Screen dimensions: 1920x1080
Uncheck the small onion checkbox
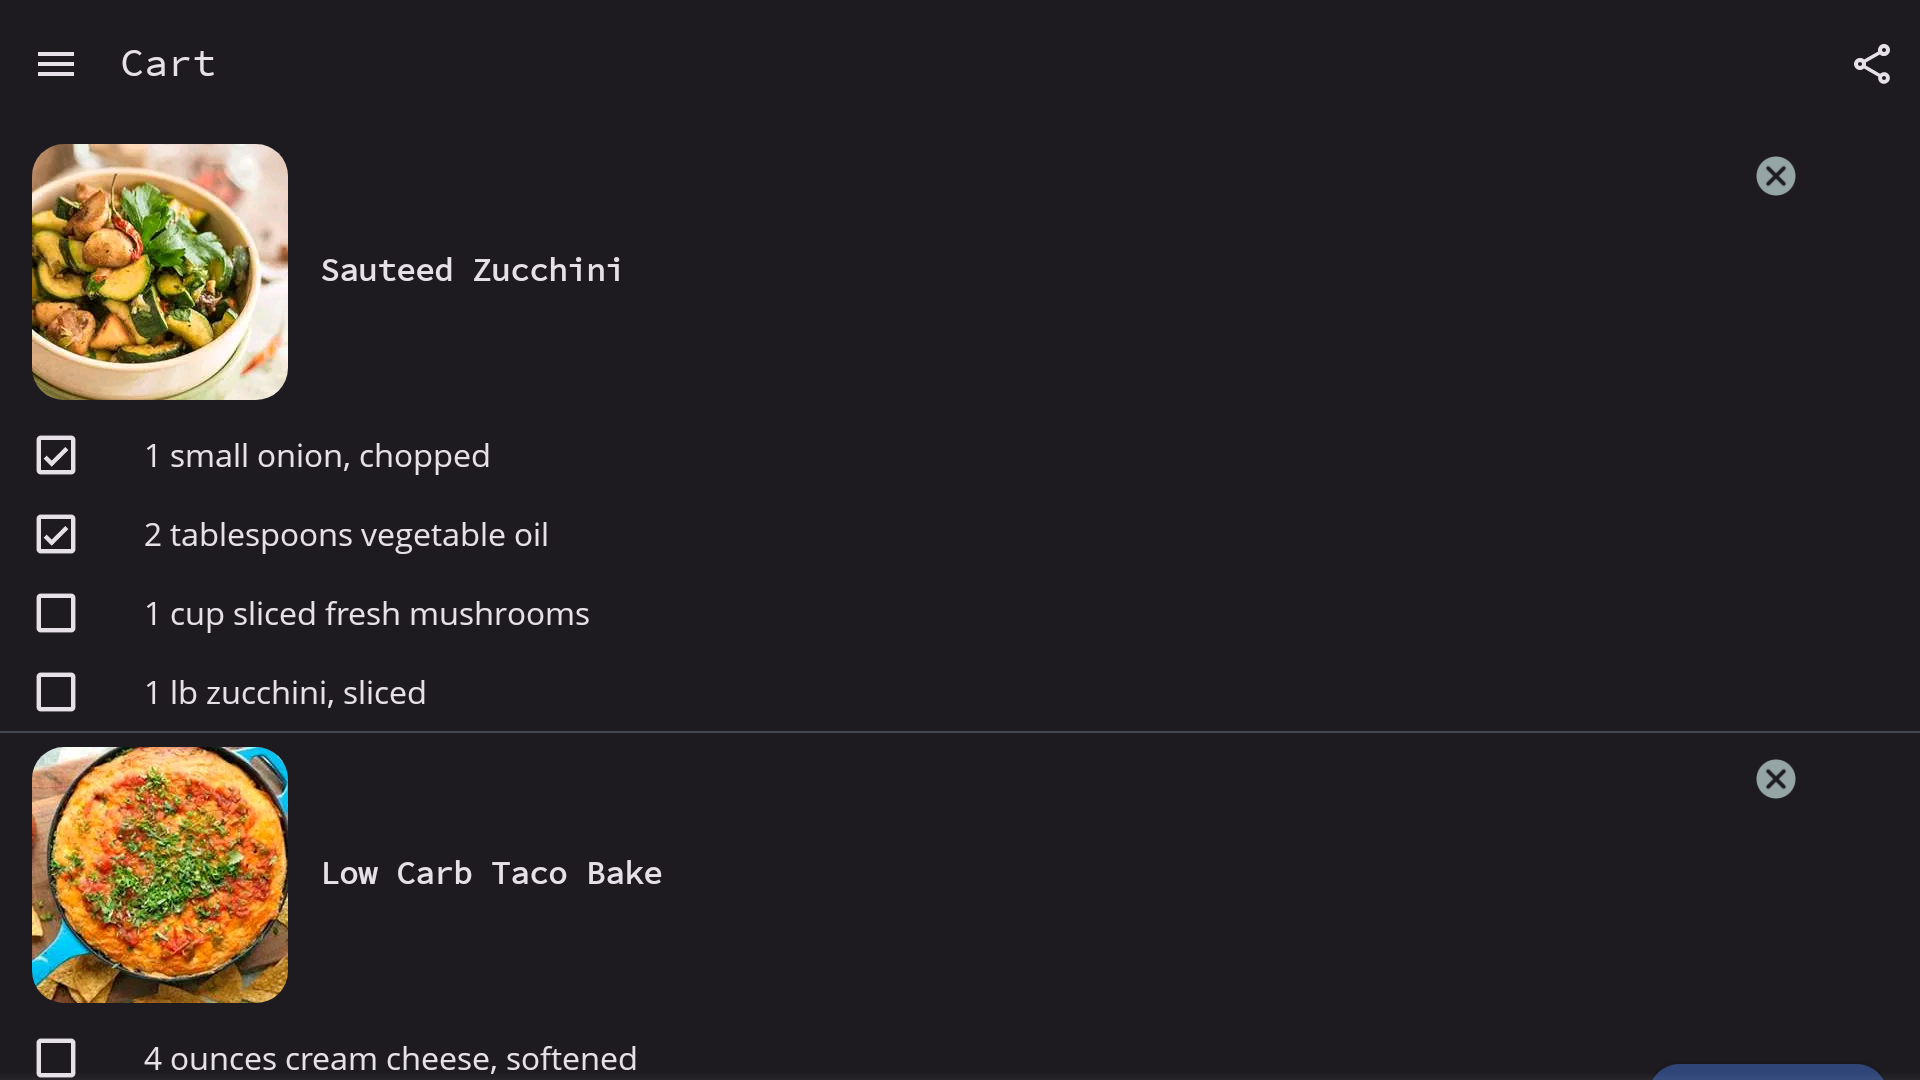56,456
